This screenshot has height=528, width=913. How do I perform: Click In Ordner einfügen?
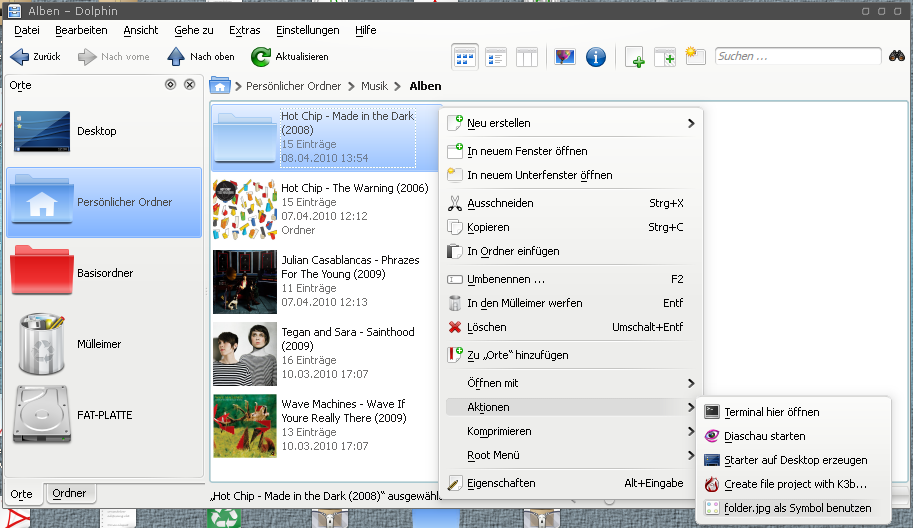click(571, 251)
